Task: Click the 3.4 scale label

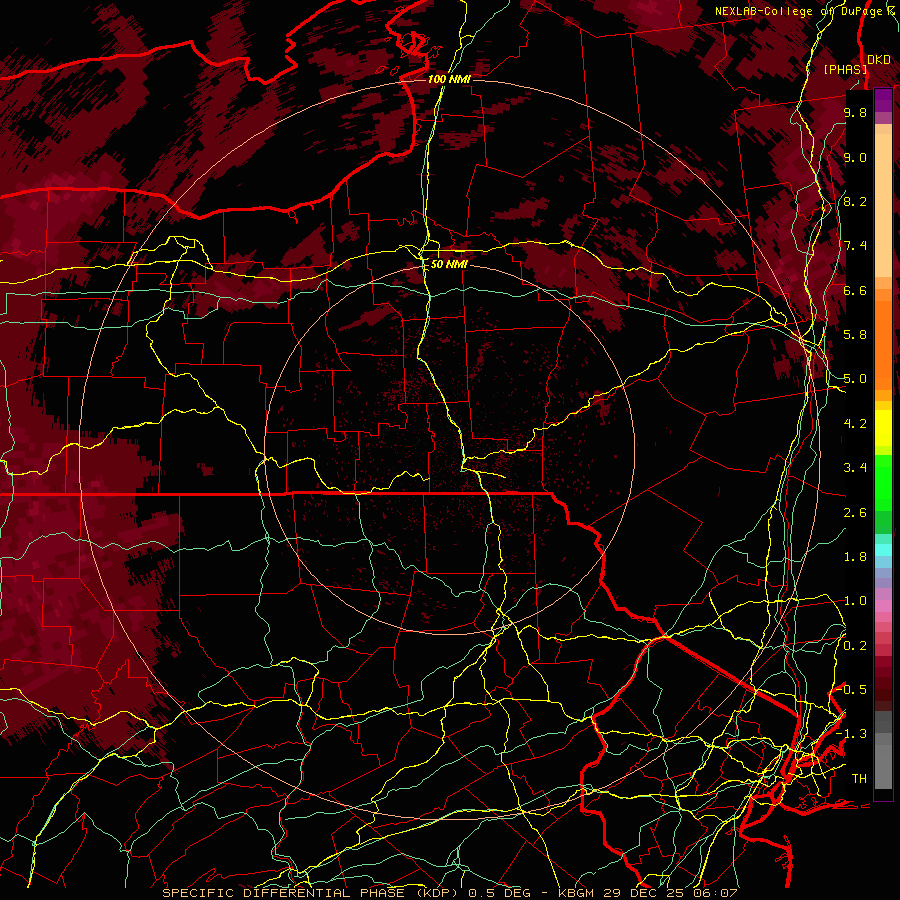Action: coord(855,468)
